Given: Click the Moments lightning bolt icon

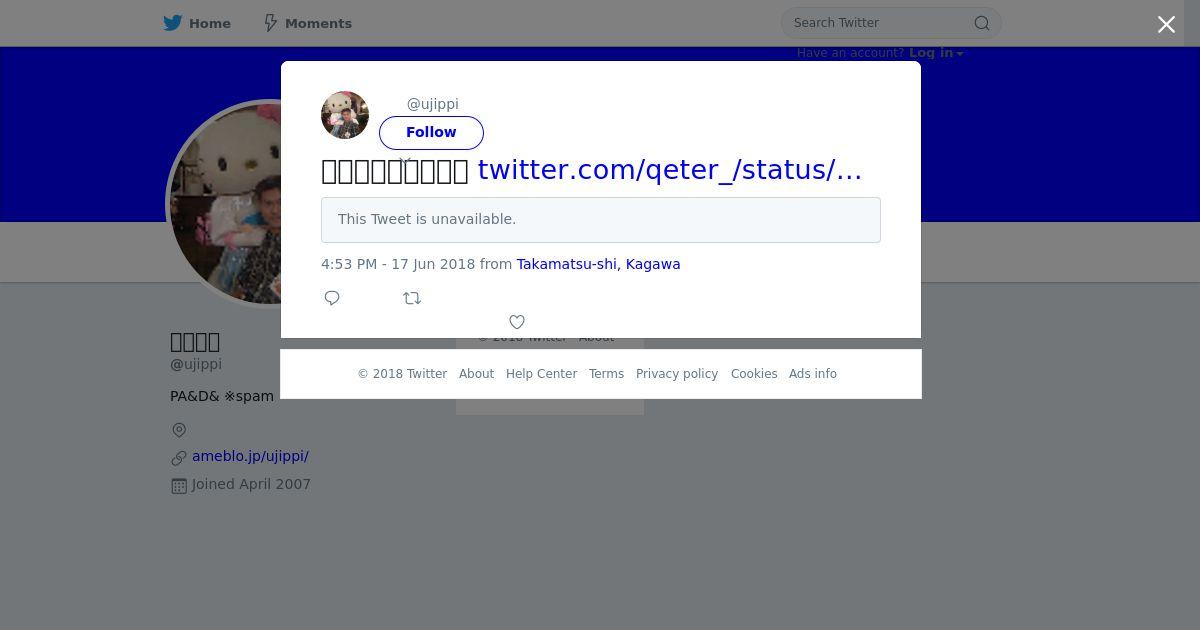Looking at the screenshot, I should point(270,23).
